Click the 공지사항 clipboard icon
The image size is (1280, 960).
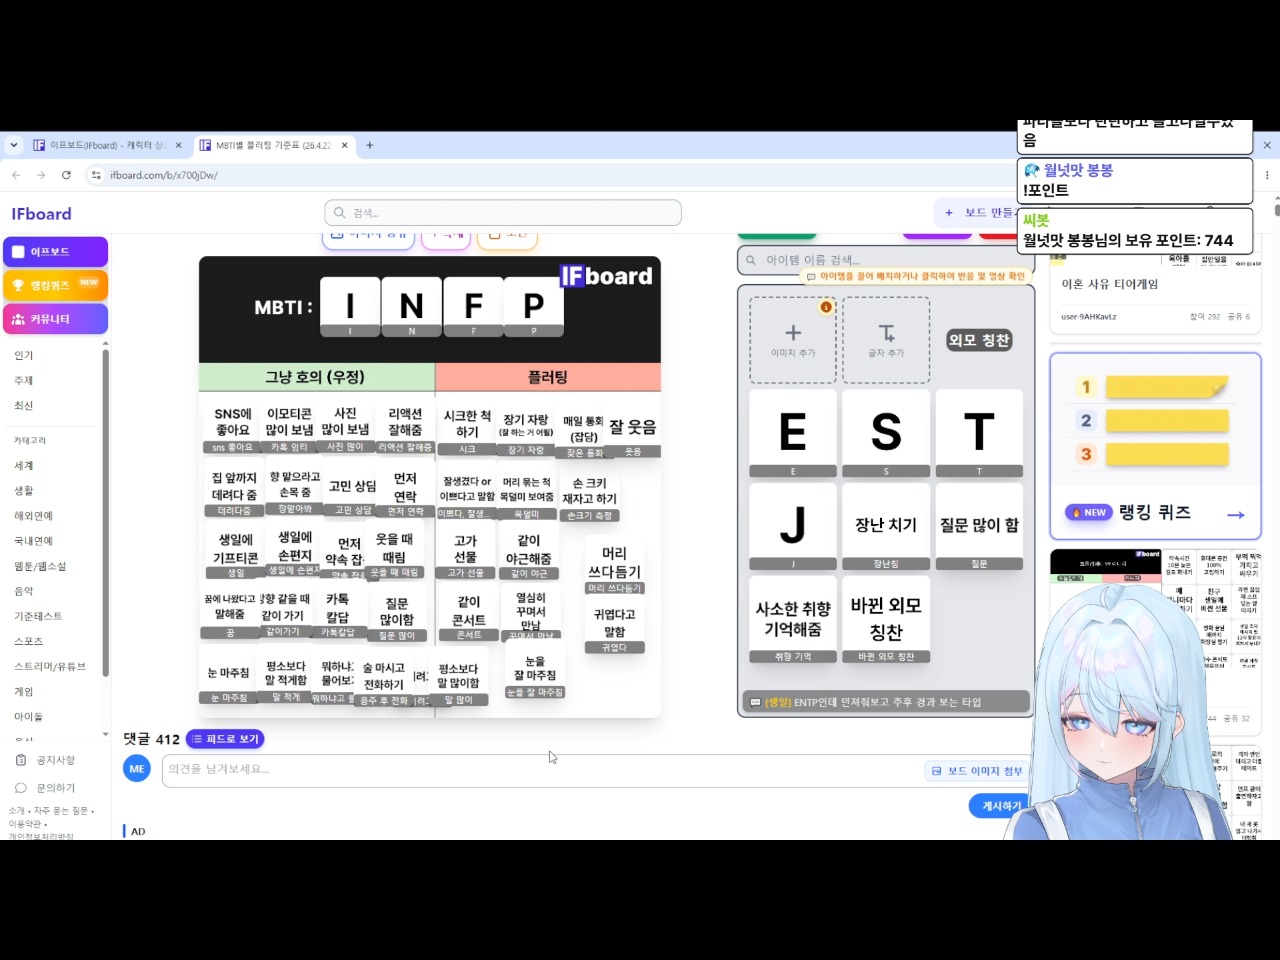click(21, 760)
